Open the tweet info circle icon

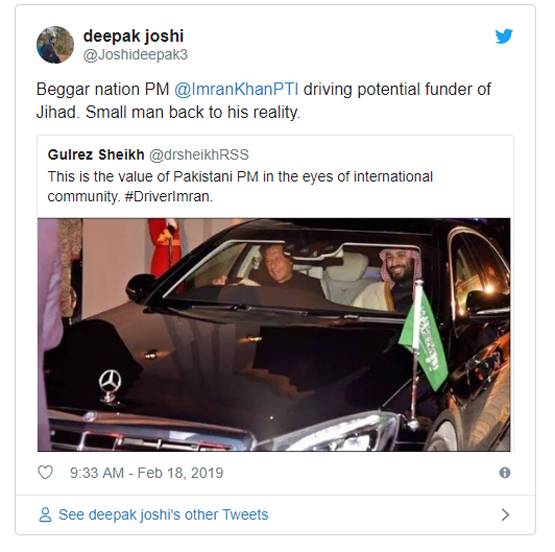pos(504,473)
